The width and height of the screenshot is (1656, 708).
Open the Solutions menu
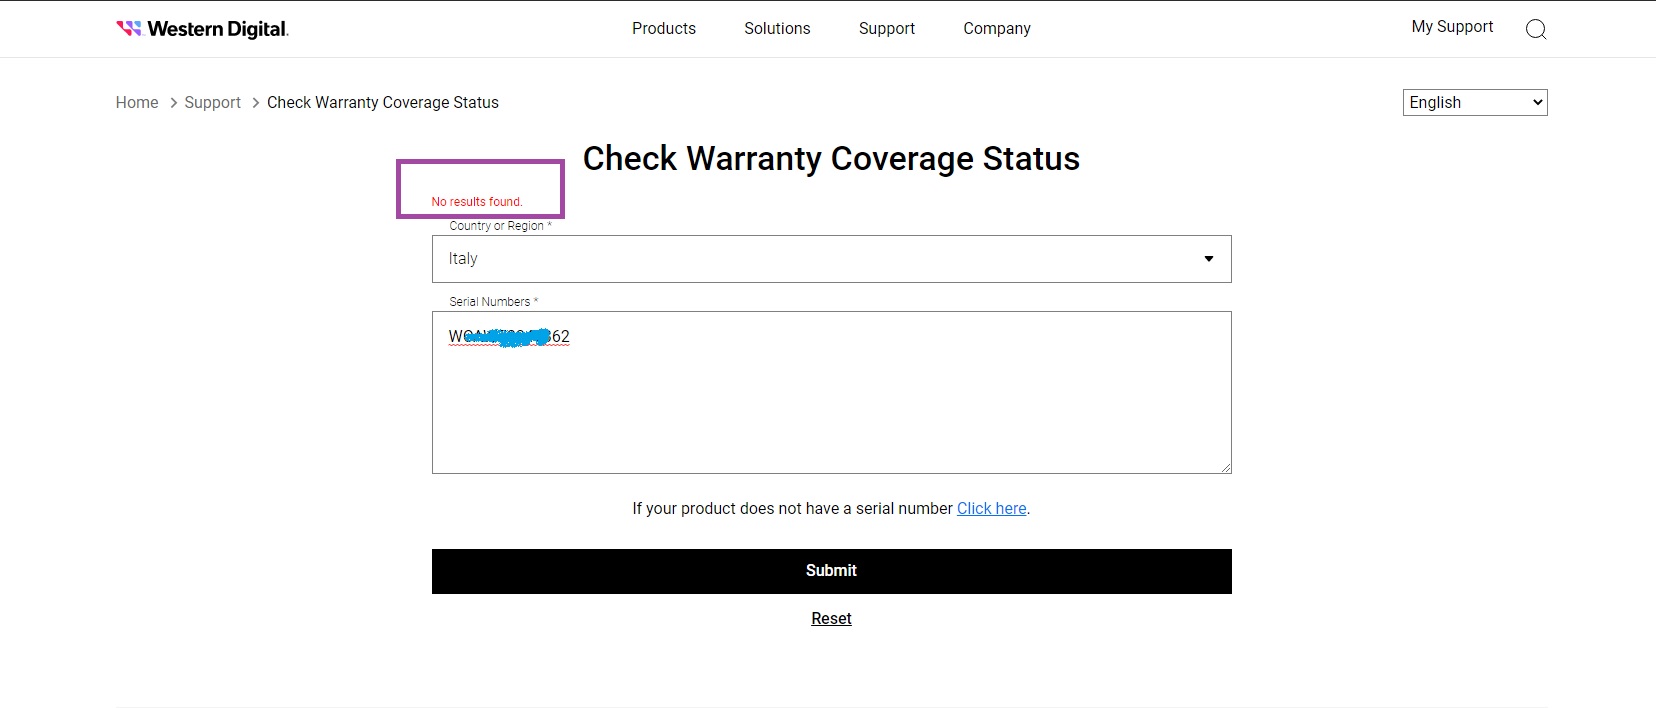tap(777, 29)
